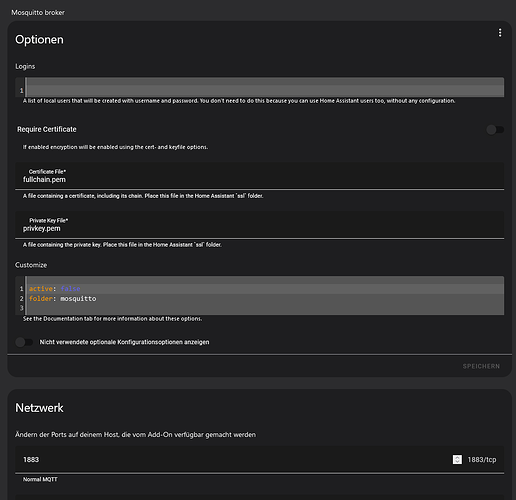
Task: Click the 'Nicht verwendete optionale Konfigurationsoptionen anzeigen' label
Action: point(124,342)
